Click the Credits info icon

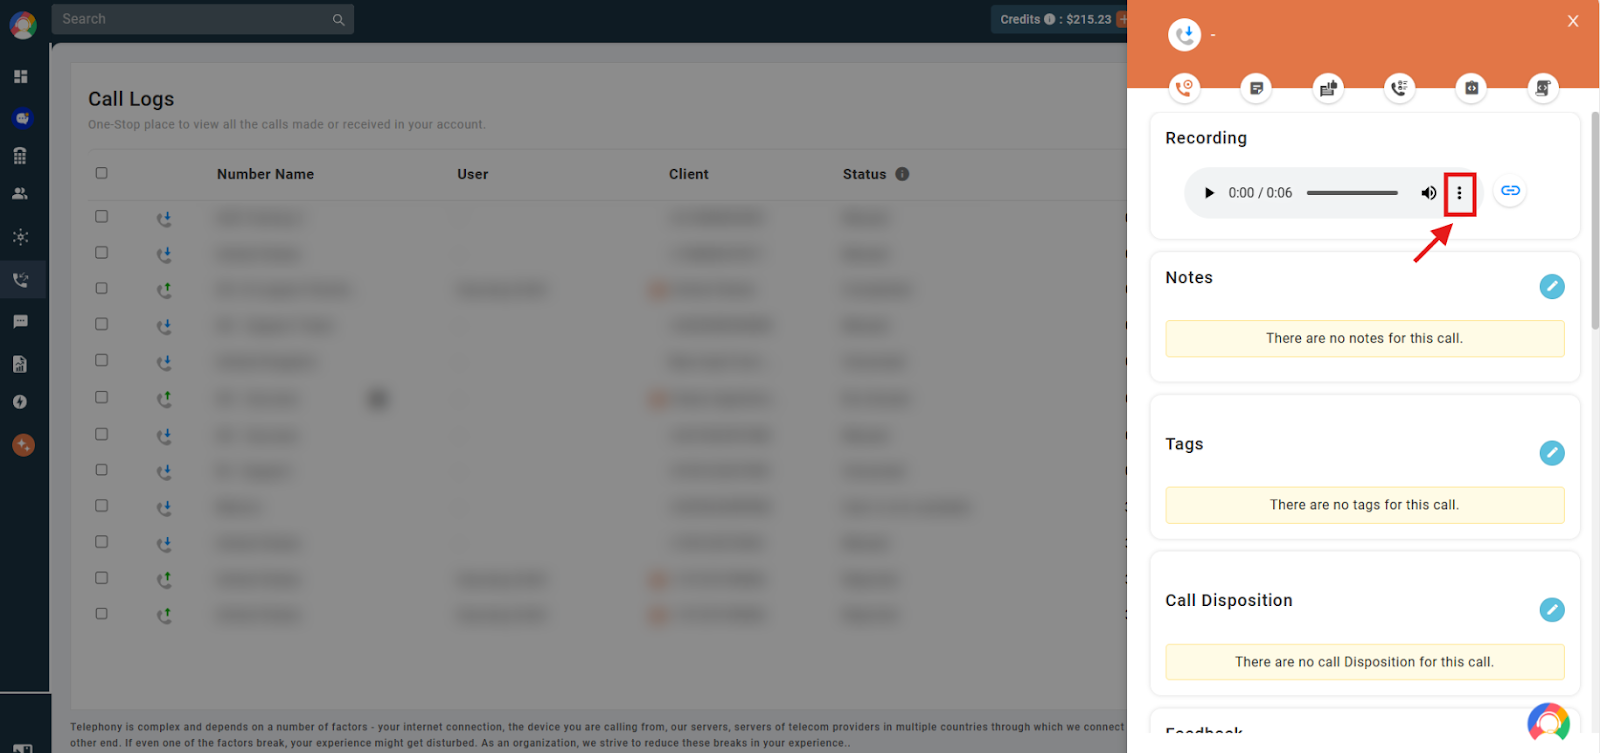point(1049,19)
